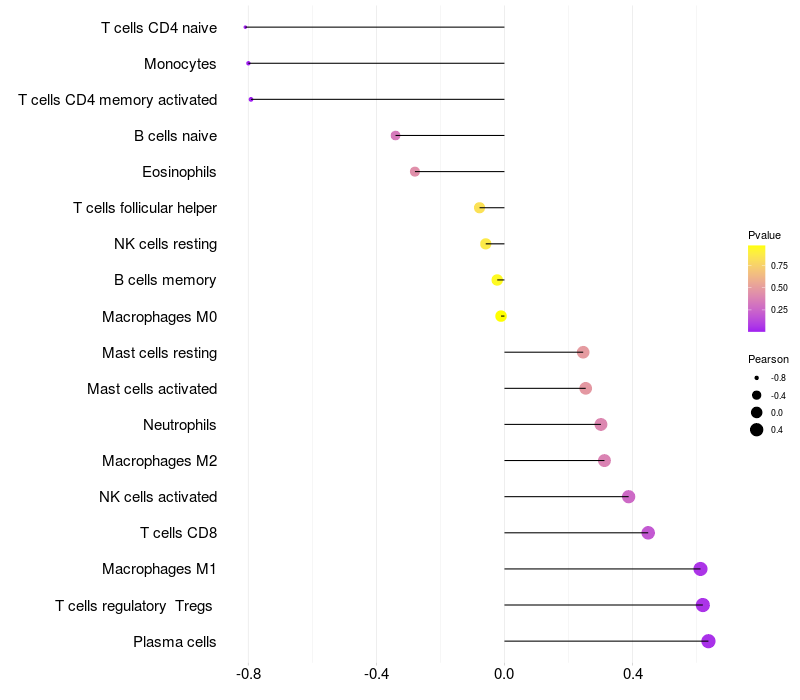Select the Eosinophils data point
This screenshot has height=700, width=800.
click(415, 171)
